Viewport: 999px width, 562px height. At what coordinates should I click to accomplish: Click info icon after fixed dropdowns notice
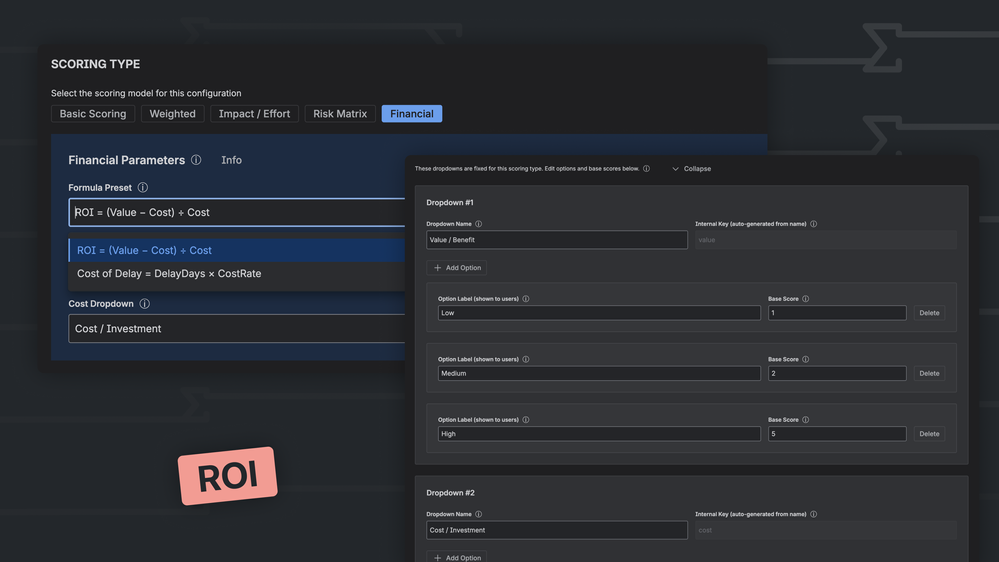646,168
